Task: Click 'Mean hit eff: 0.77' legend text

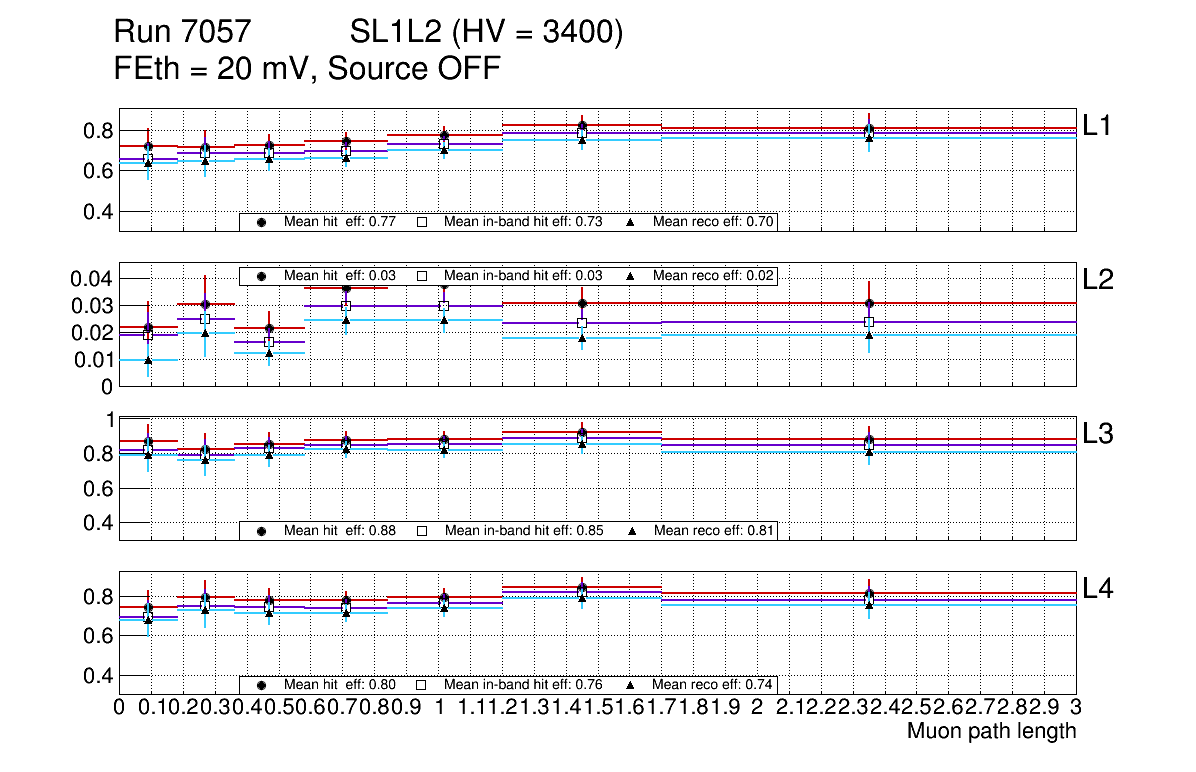Action: tap(340, 222)
